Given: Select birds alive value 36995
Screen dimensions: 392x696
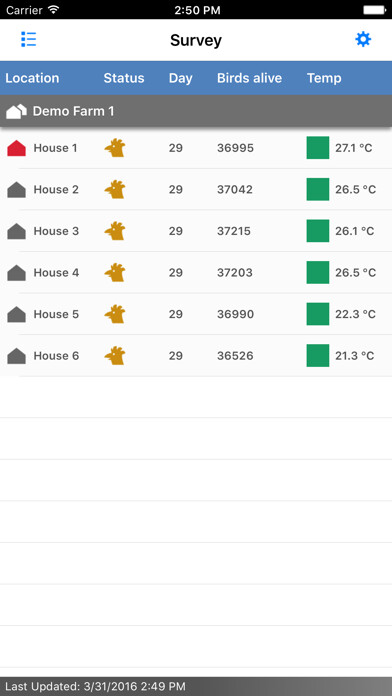Looking at the screenshot, I should pyautogui.click(x=235, y=148).
